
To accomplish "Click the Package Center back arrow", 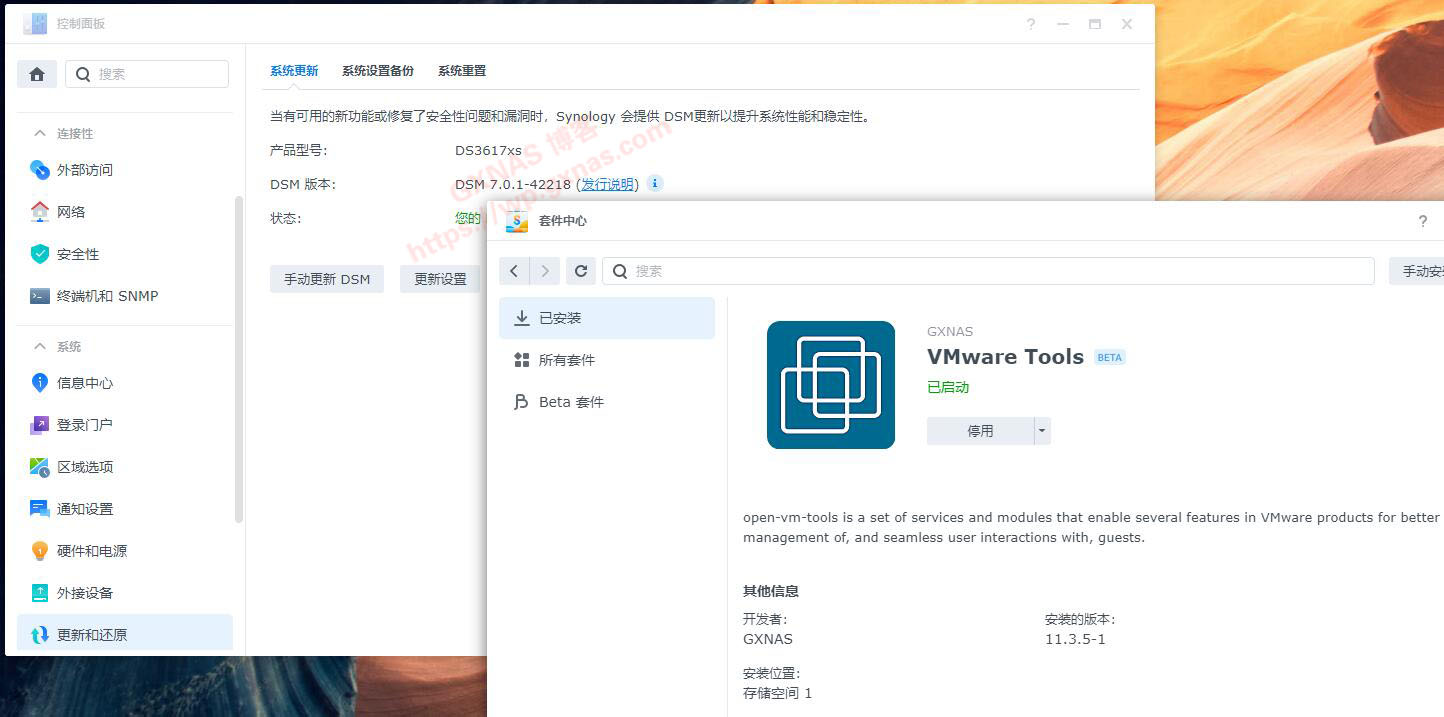I will tap(514, 271).
